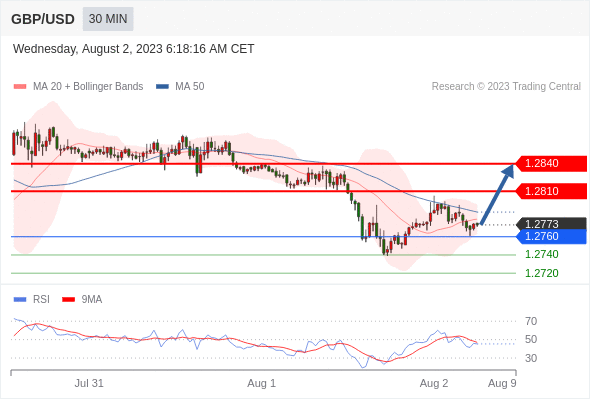Image resolution: width=590 pixels, height=400 pixels.
Task: Click the Aug 1 axis label
Action: (x=262, y=383)
